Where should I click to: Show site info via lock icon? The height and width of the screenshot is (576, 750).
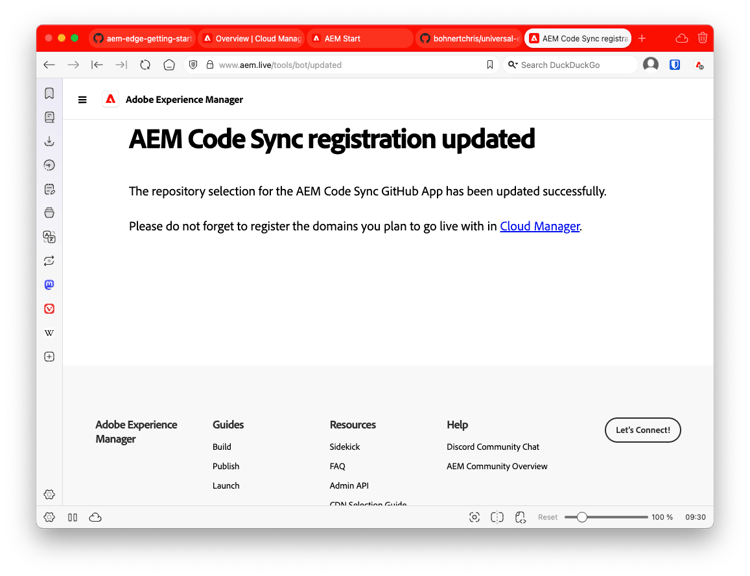[210, 65]
